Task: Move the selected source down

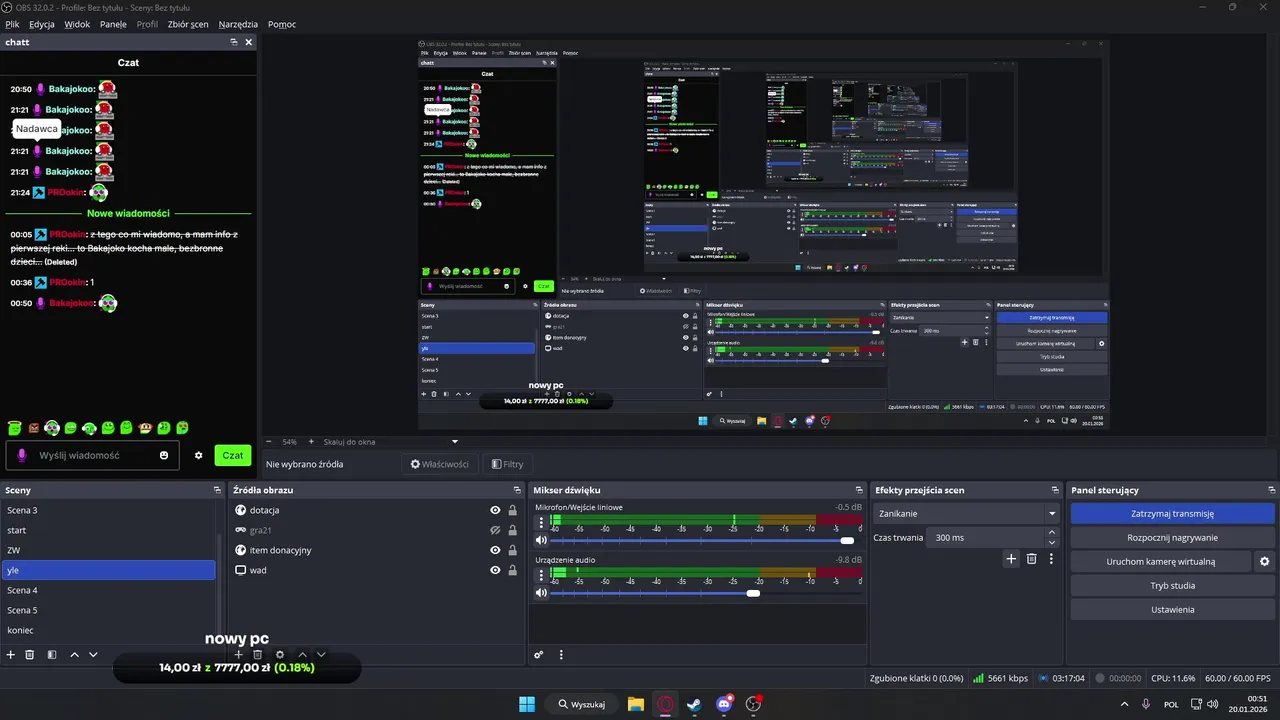Action: (x=321, y=655)
